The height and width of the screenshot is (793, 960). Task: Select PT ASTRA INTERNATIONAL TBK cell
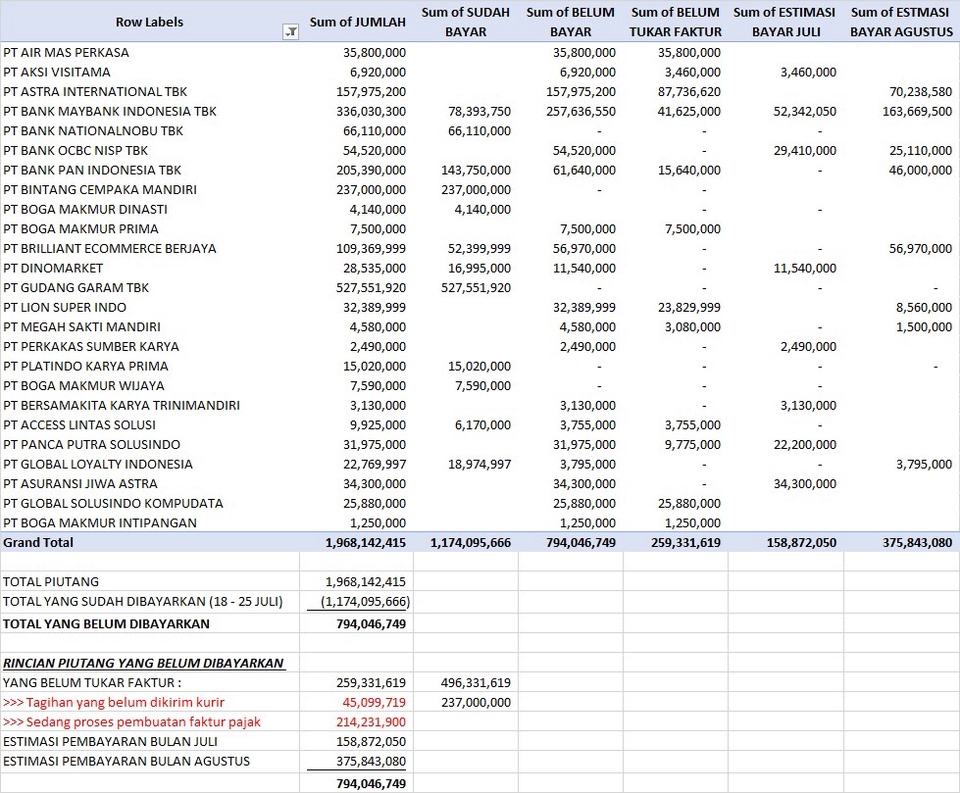point(95,92)
